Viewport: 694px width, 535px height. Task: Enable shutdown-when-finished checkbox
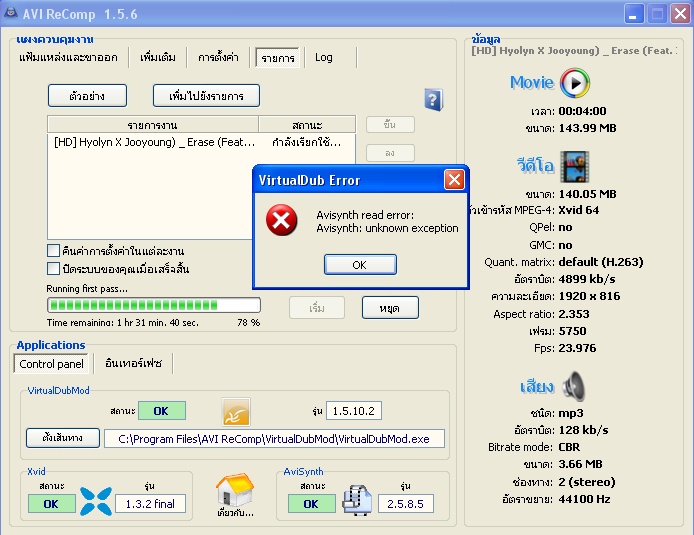(x=53, y=269)
